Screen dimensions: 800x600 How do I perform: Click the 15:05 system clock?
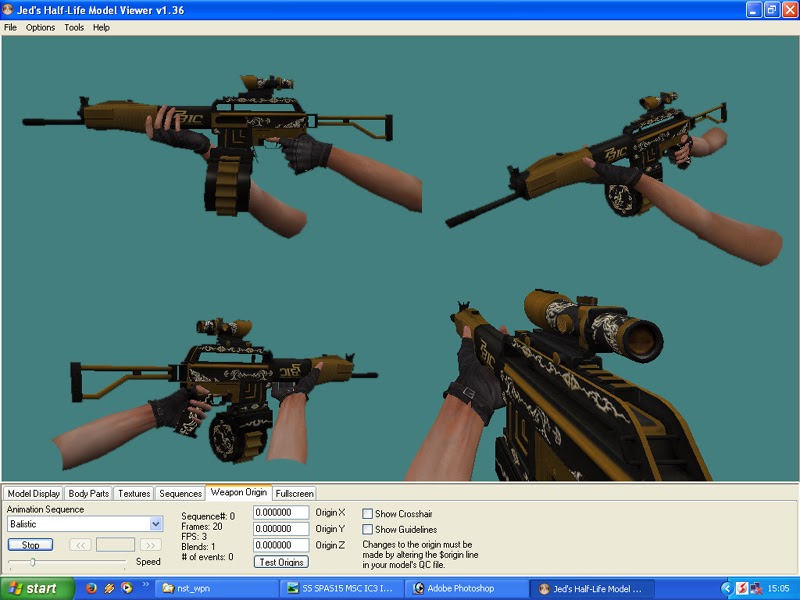click(x=779, y=588)
